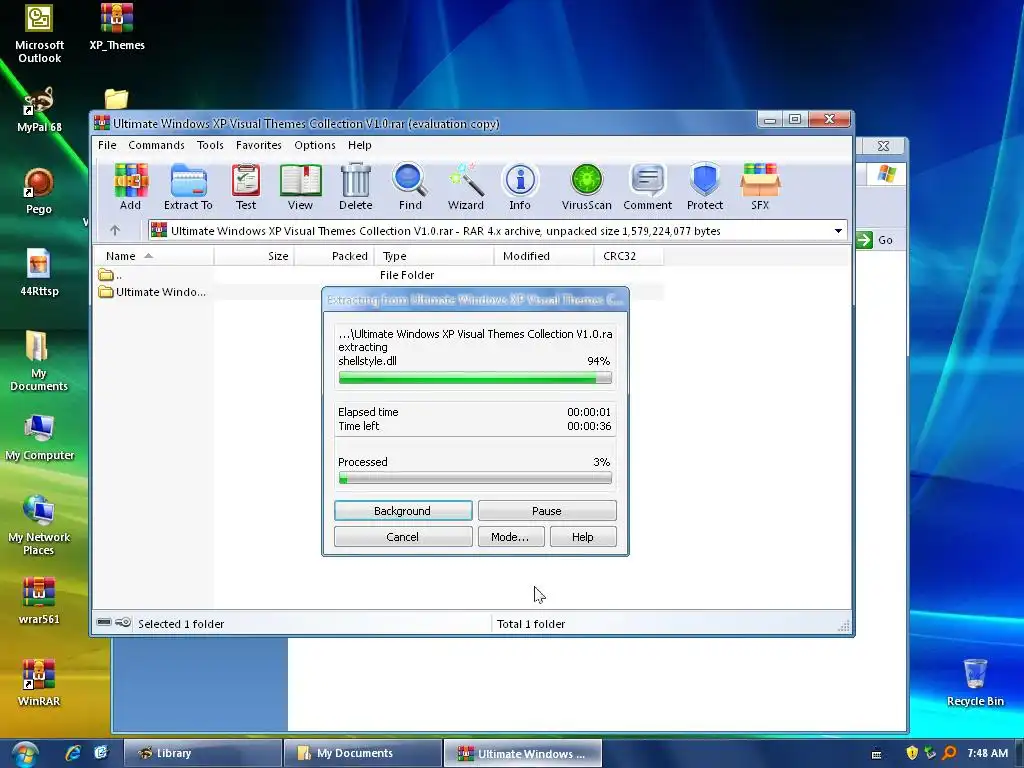Image resolution: width=1024 pixels, height=768 pixels.
Task: Click the Start button orb
Action: [25, 754]
